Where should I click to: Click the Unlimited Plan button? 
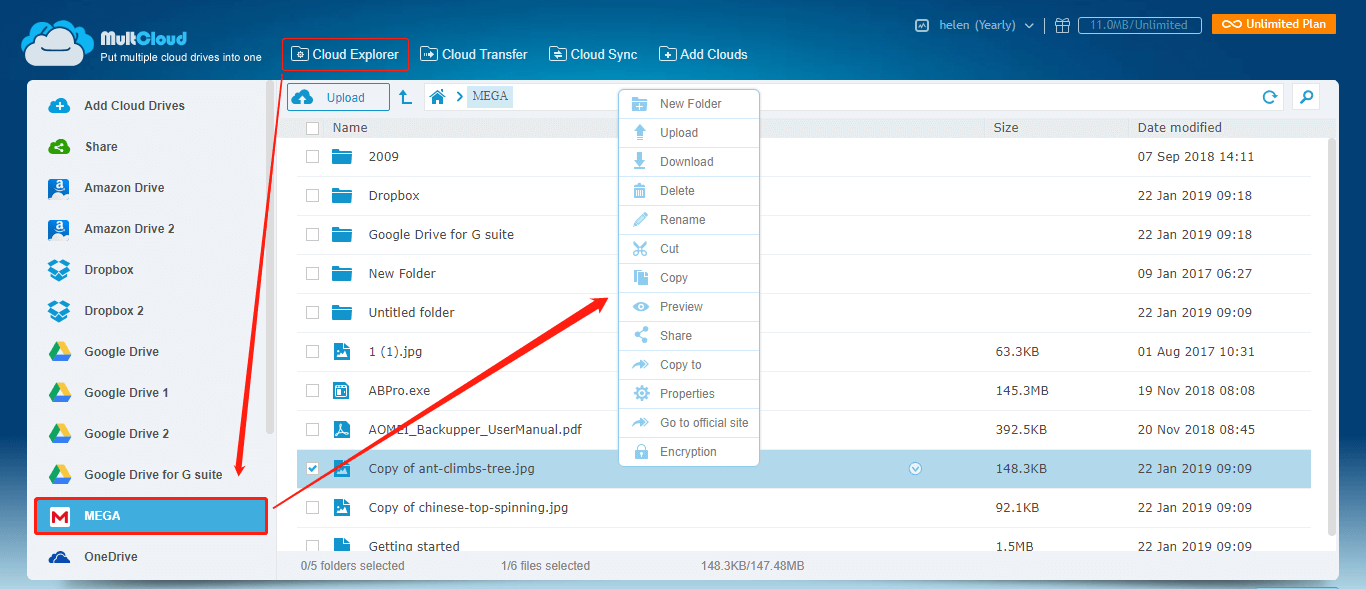pos(1273,23)
